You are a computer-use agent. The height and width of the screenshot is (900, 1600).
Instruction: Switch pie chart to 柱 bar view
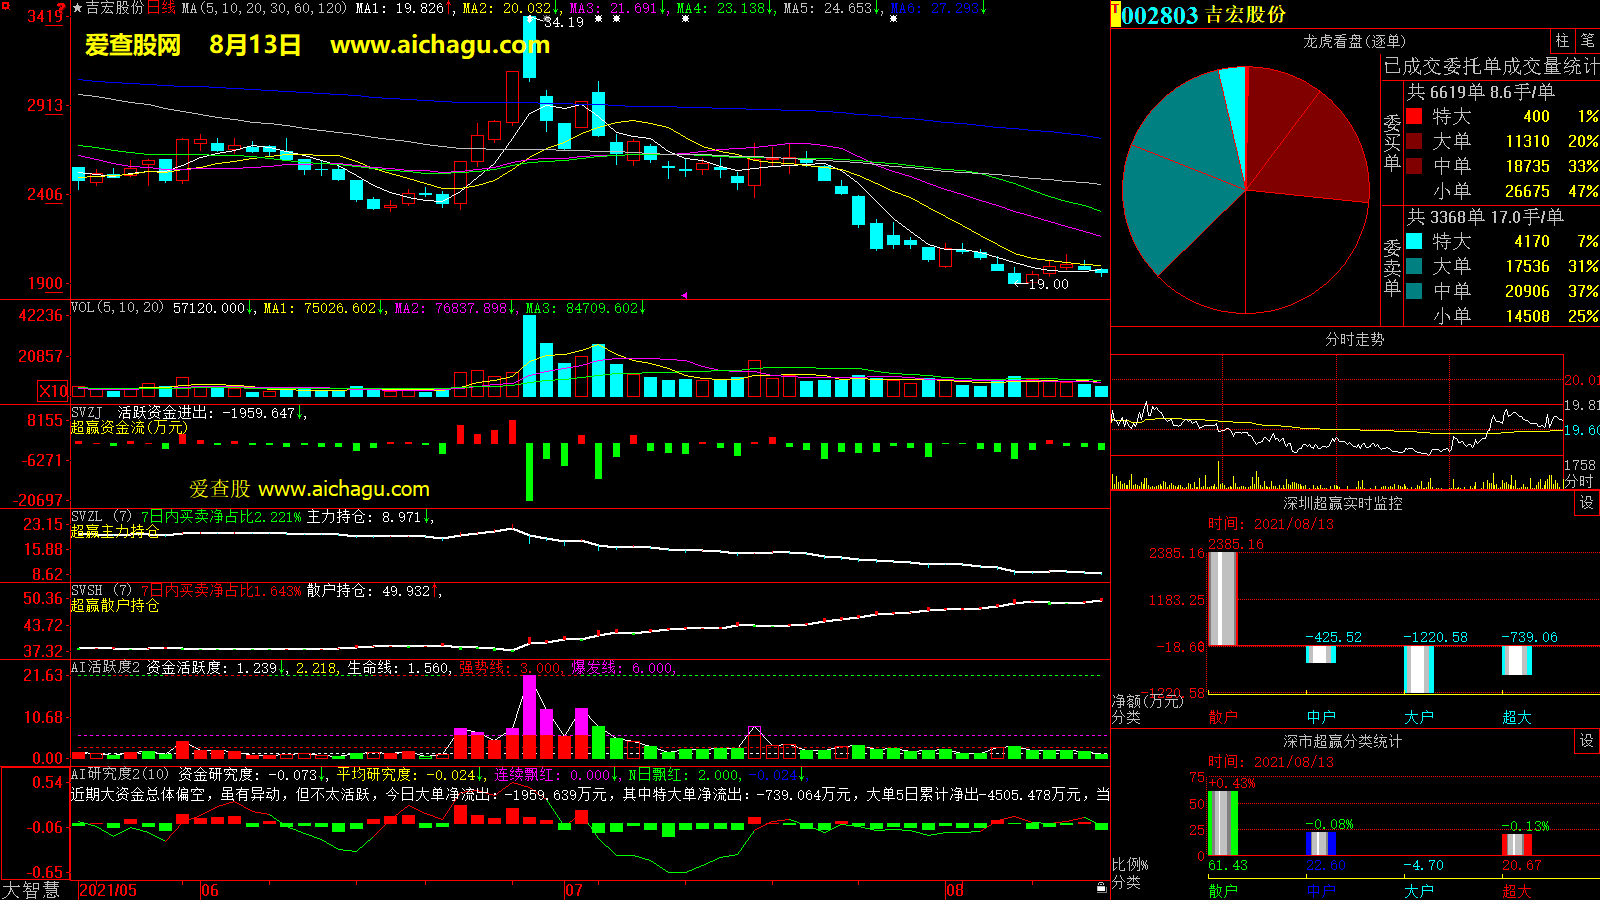(1562, 40)
